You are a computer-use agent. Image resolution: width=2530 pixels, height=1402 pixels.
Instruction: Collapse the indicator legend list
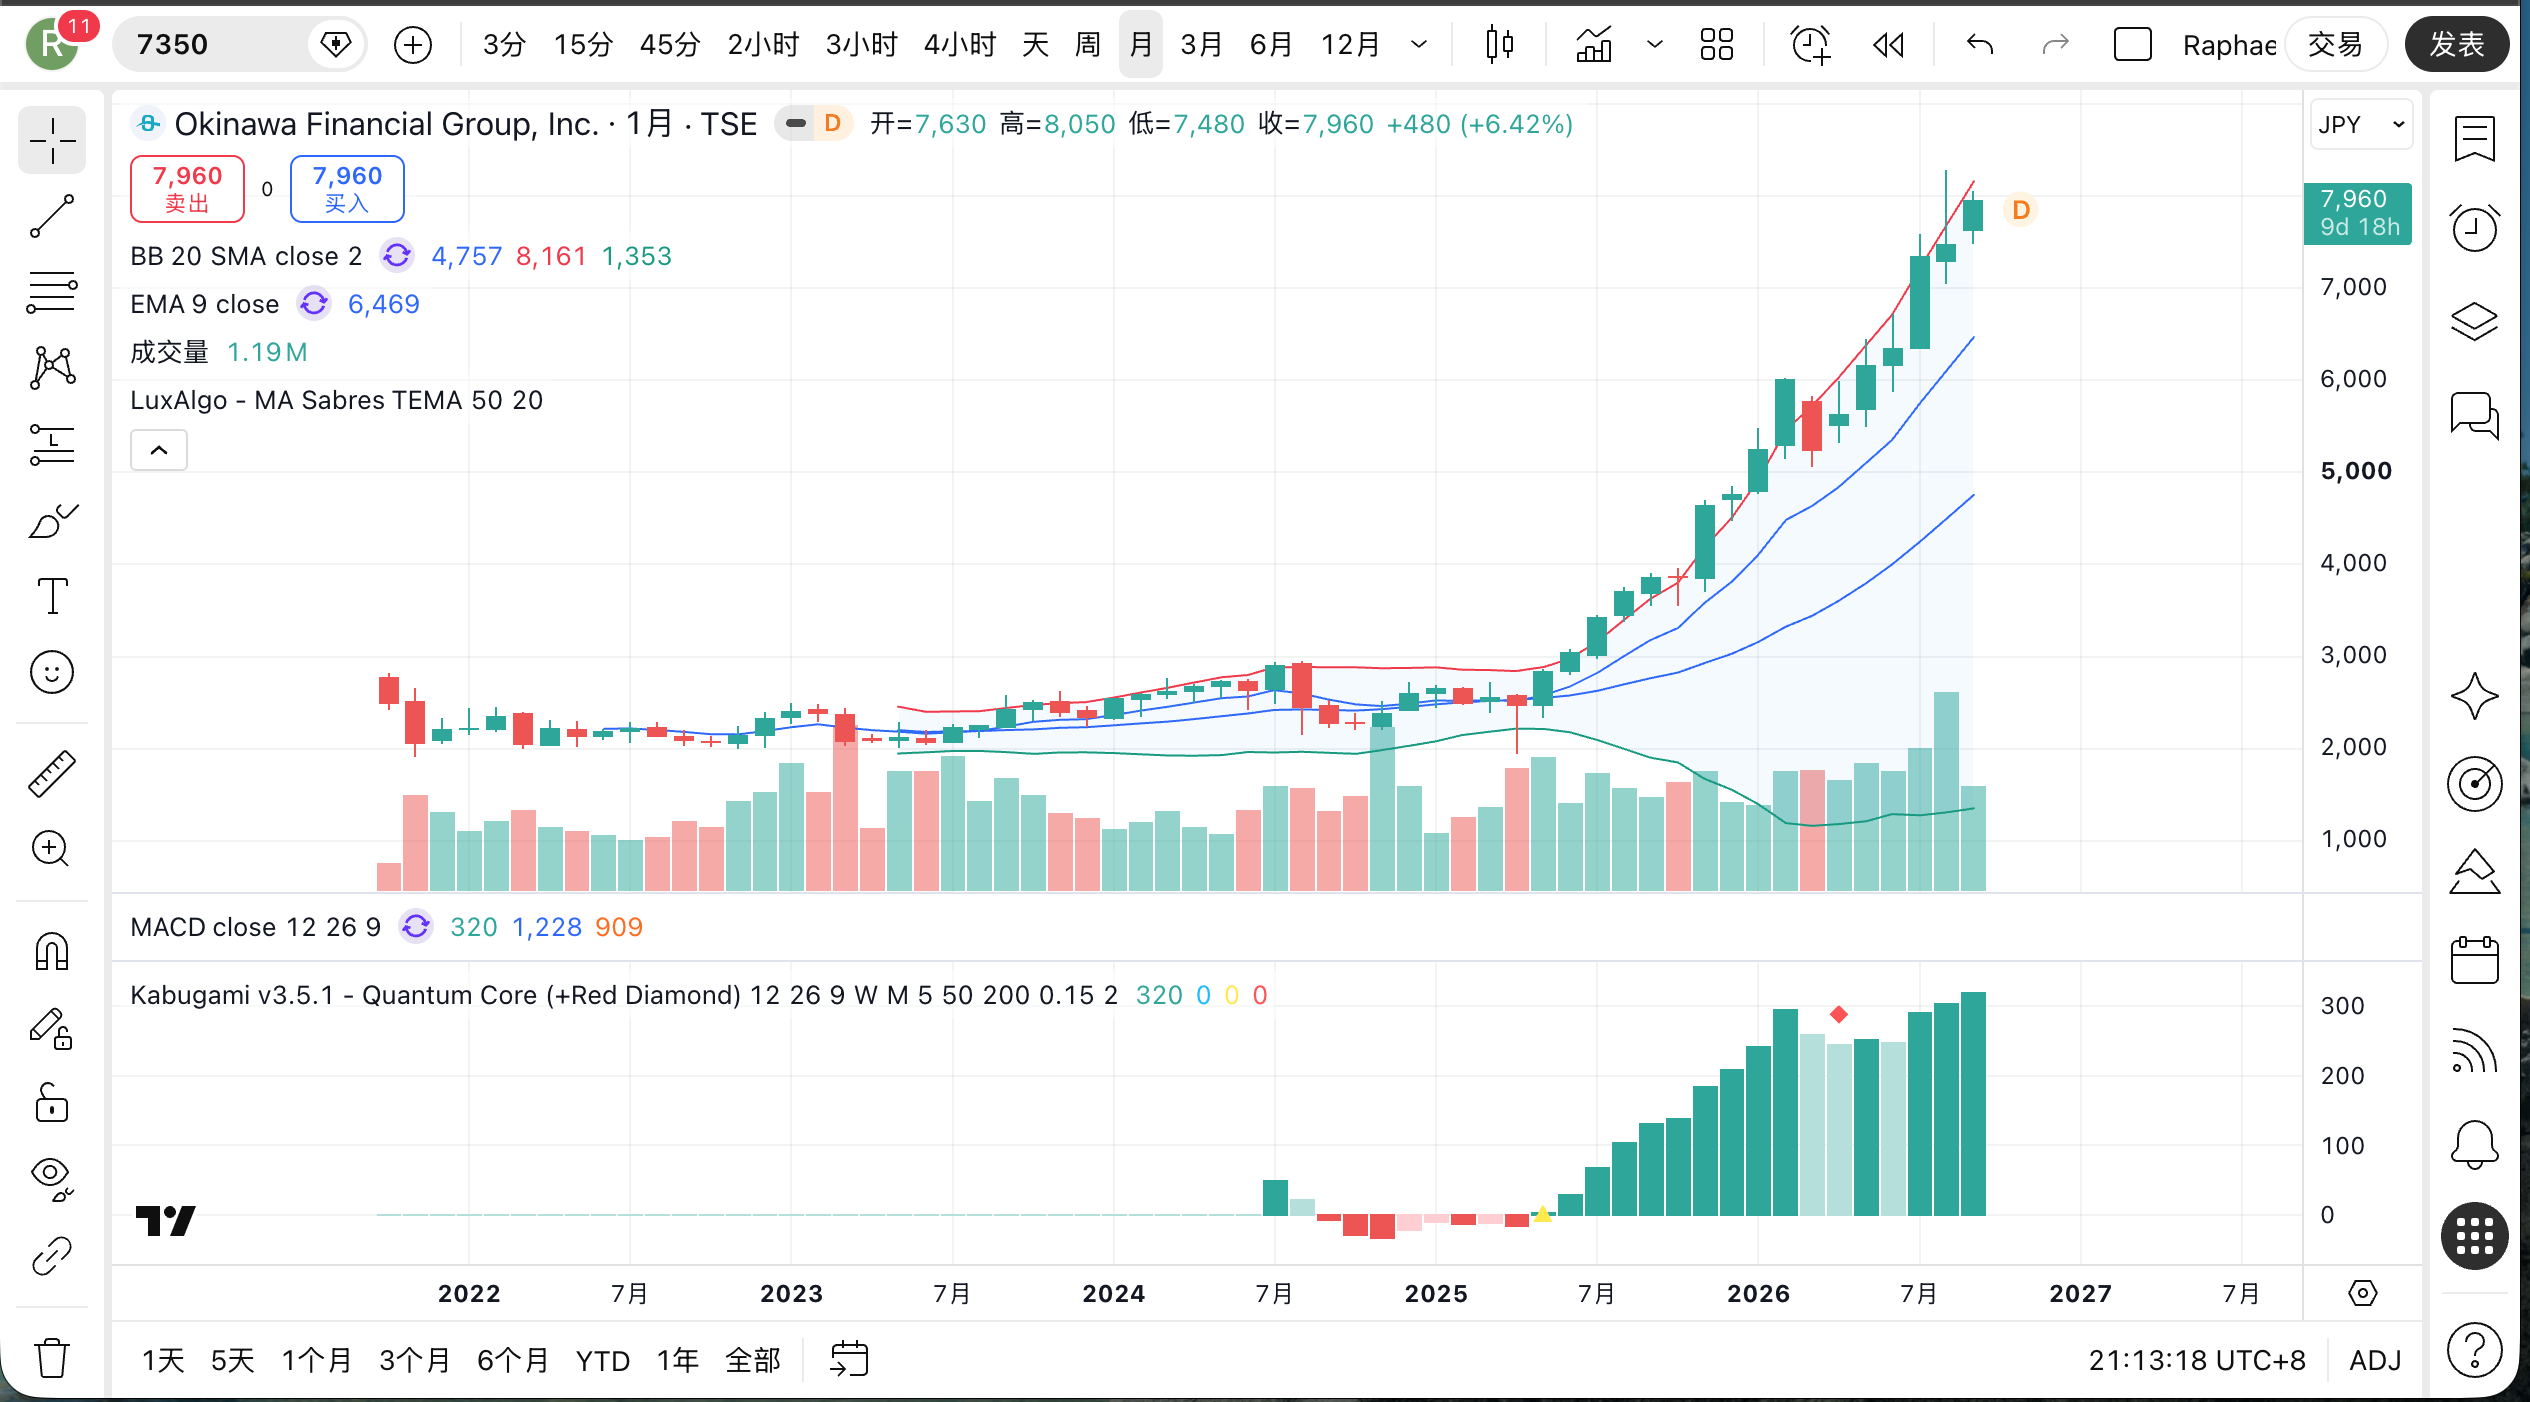(x=159, y=451)
